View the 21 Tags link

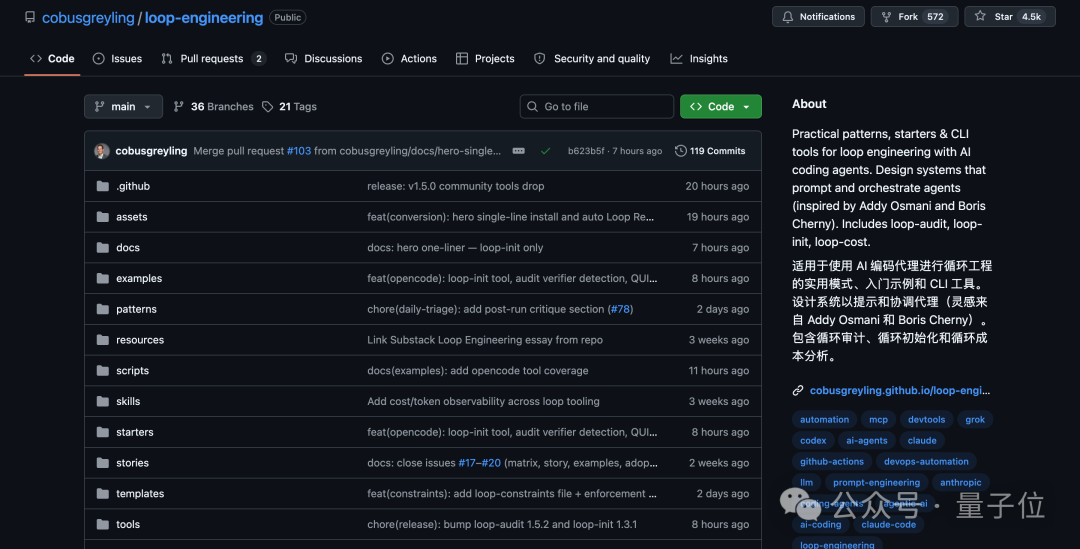289,107
